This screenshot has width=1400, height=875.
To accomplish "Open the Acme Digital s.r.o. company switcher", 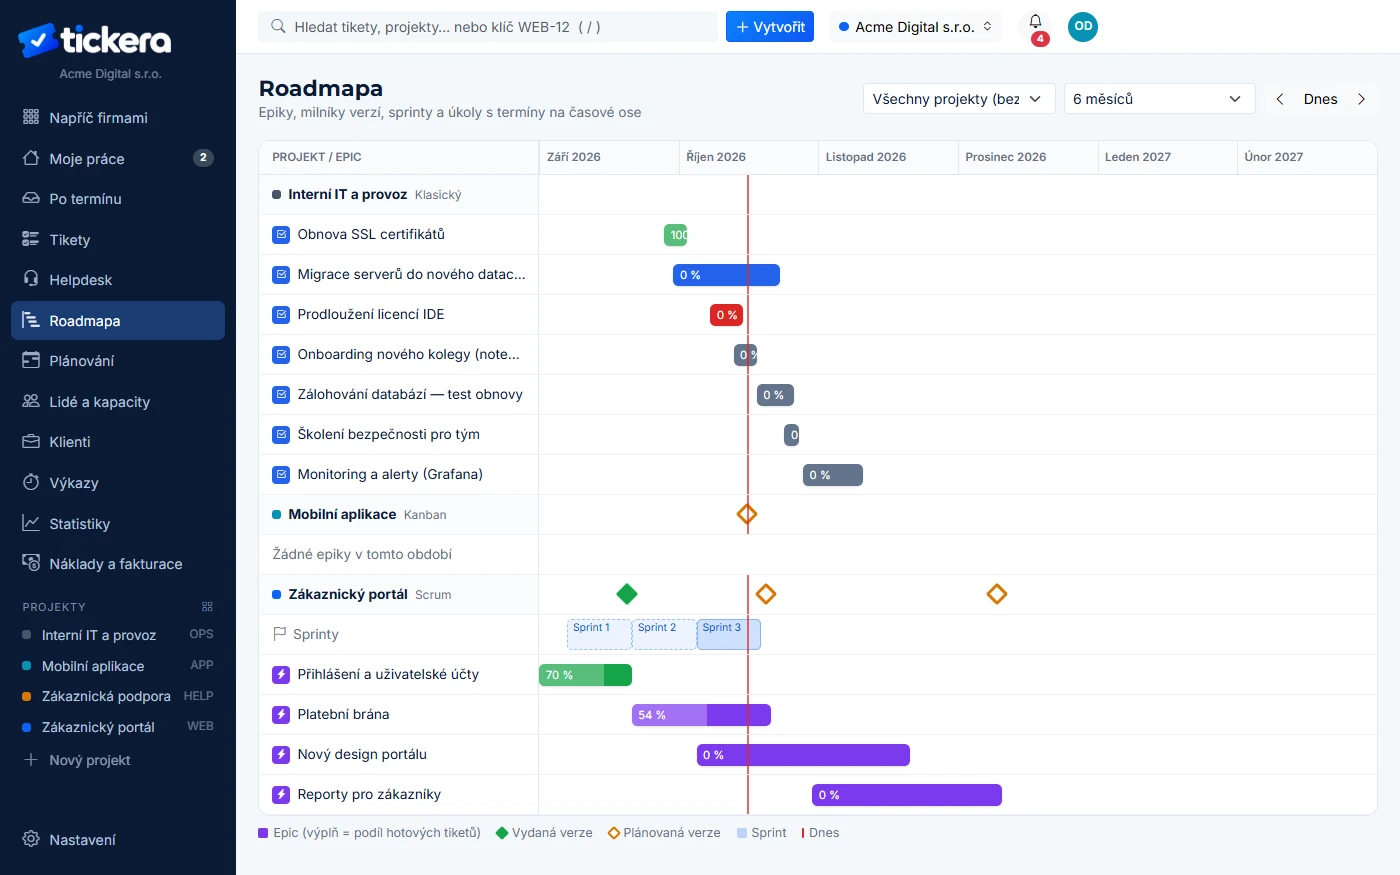I will (916, 27).
